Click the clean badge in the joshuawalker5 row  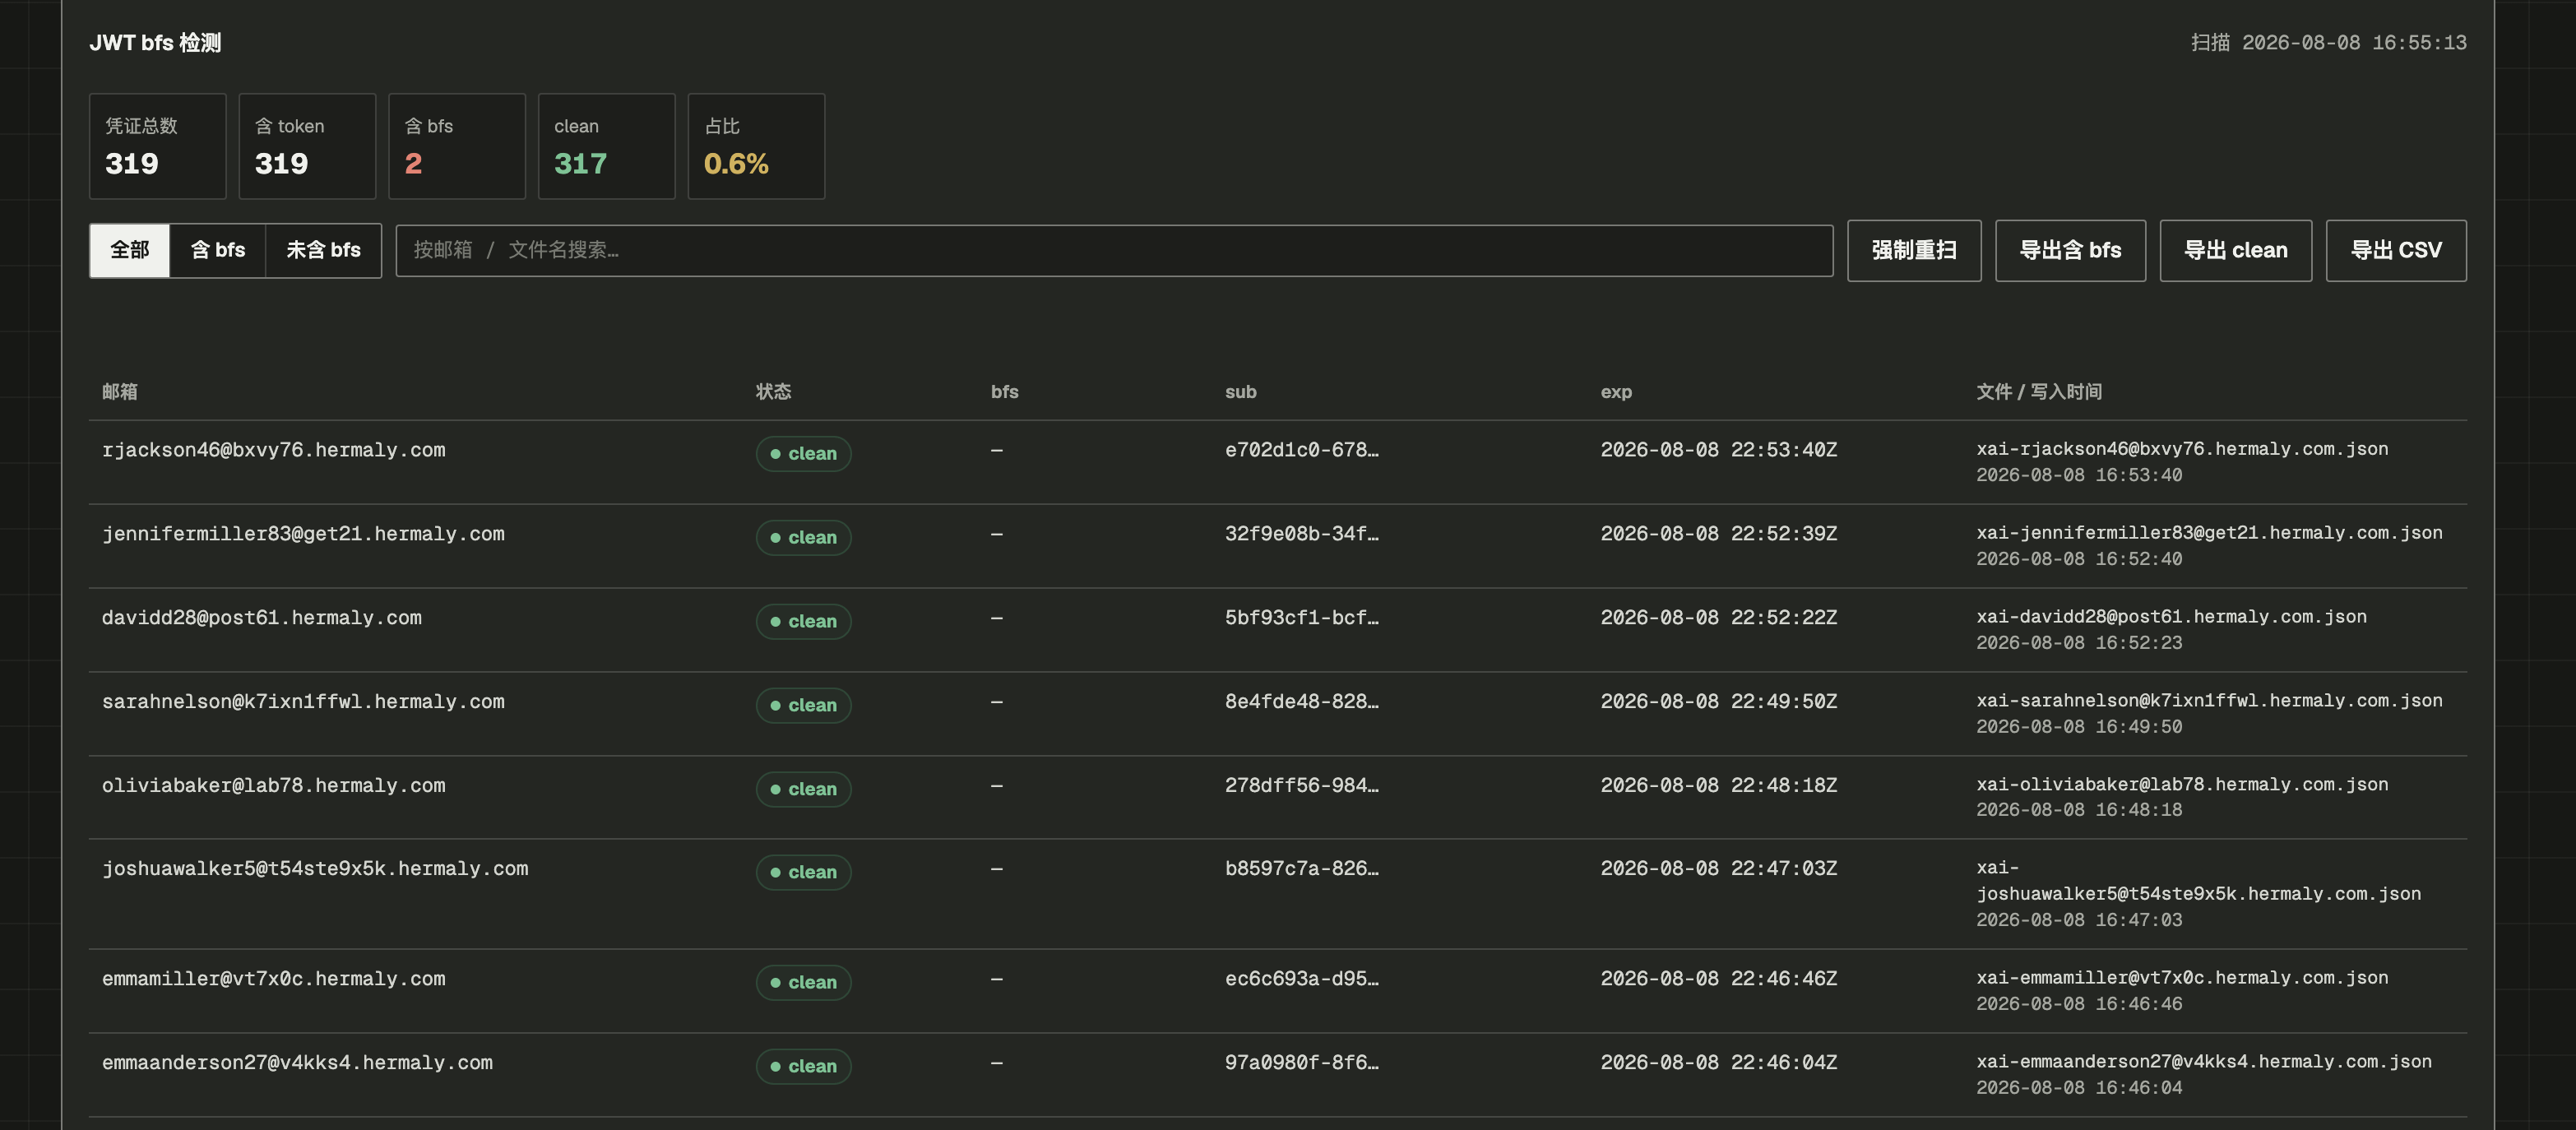coord(803,873)
